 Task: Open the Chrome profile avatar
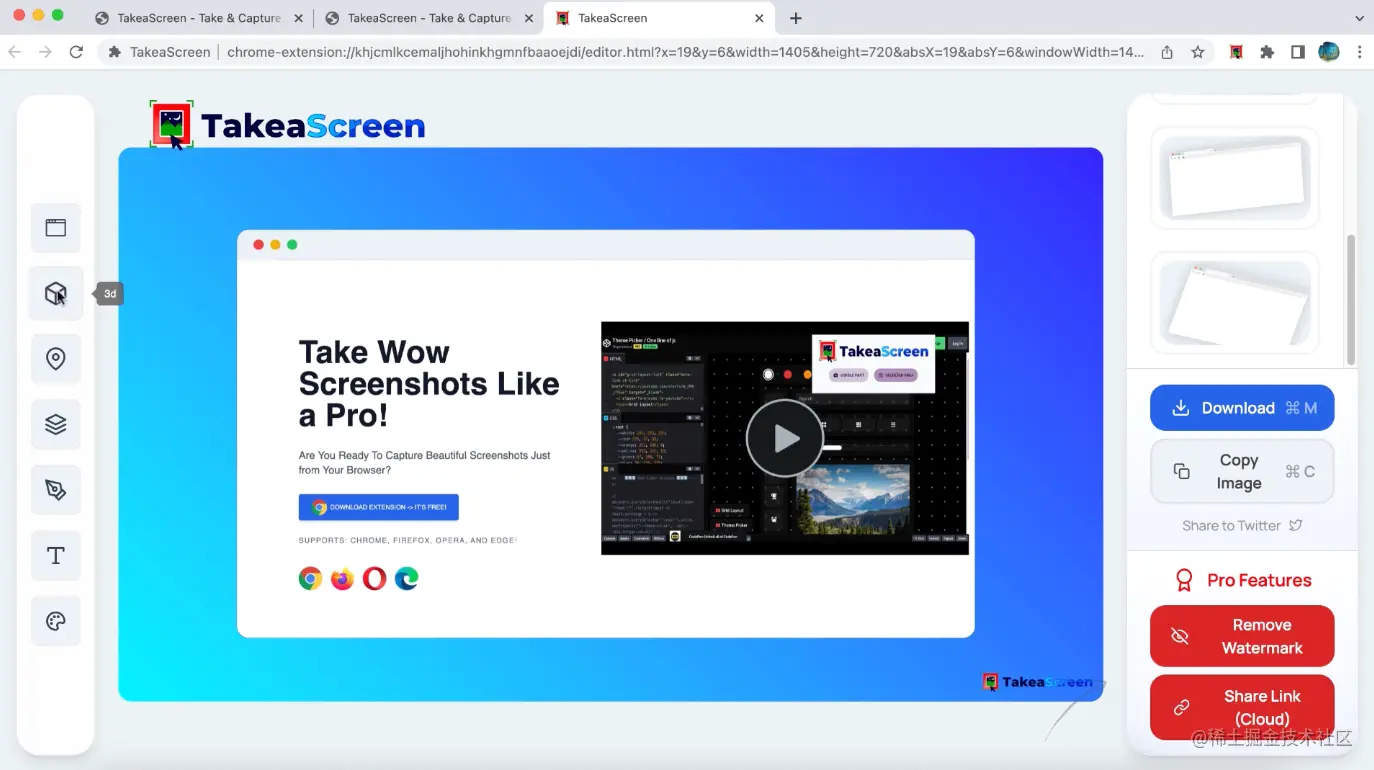pyautogui.click(x=1328, y=52)
